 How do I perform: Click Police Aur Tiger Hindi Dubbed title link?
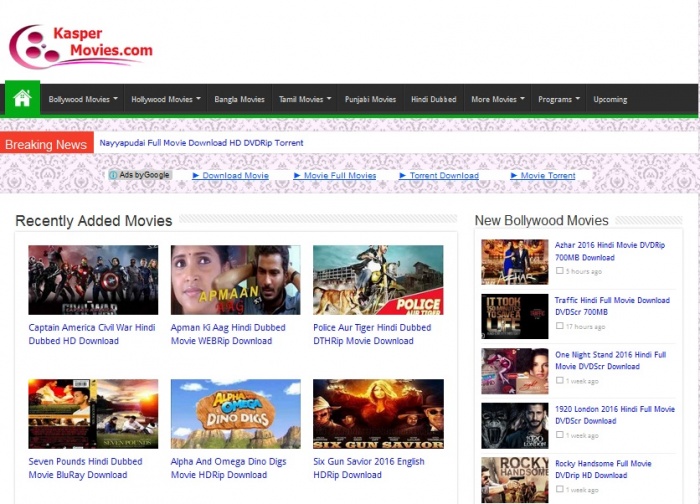[x=372, y=334]
